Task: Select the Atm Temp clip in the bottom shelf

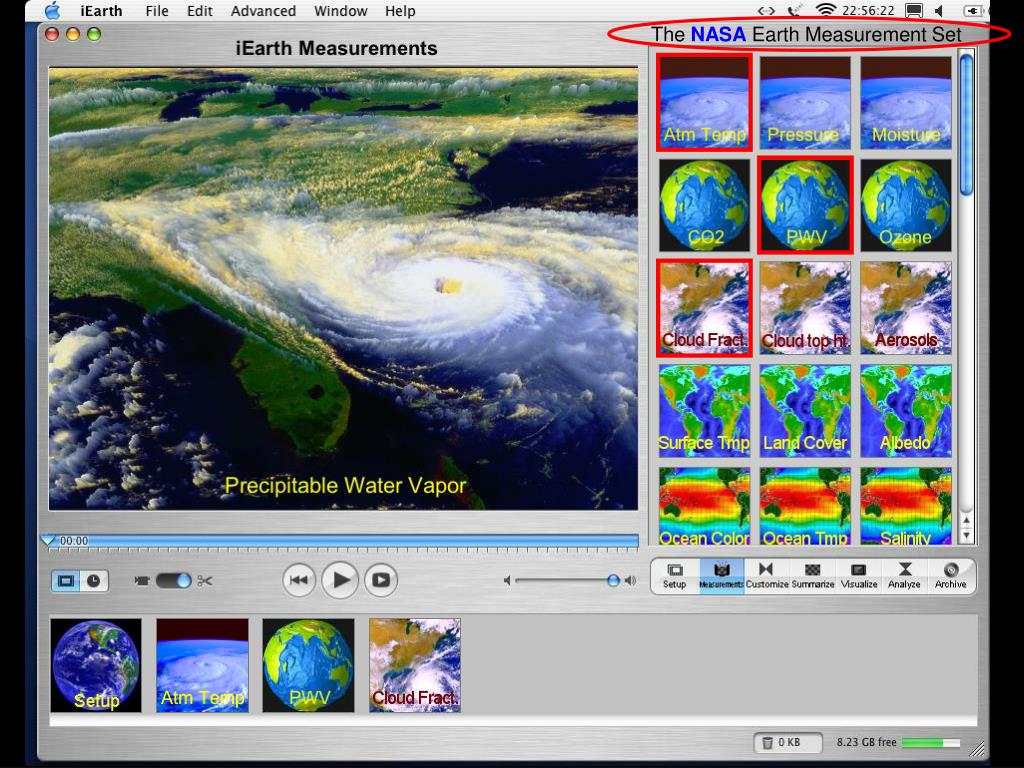Action: [x=202, y=665]
